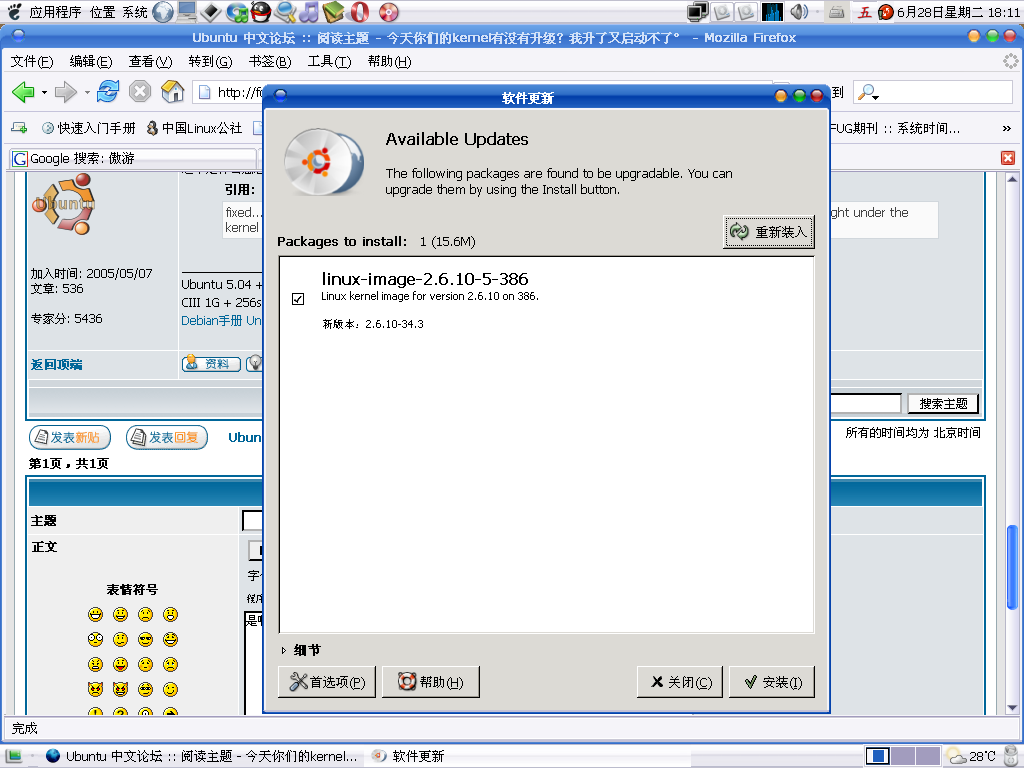1024x768 pixels.
Task: Open the 文件 menu in Firefox
Action: (x=32, y=61)
